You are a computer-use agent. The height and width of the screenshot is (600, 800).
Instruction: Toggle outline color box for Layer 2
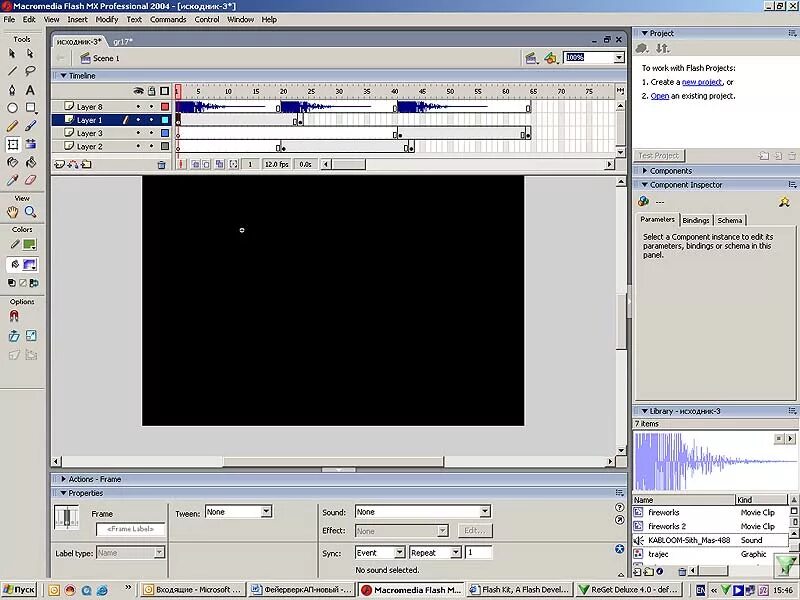click(x=165, y=146)
